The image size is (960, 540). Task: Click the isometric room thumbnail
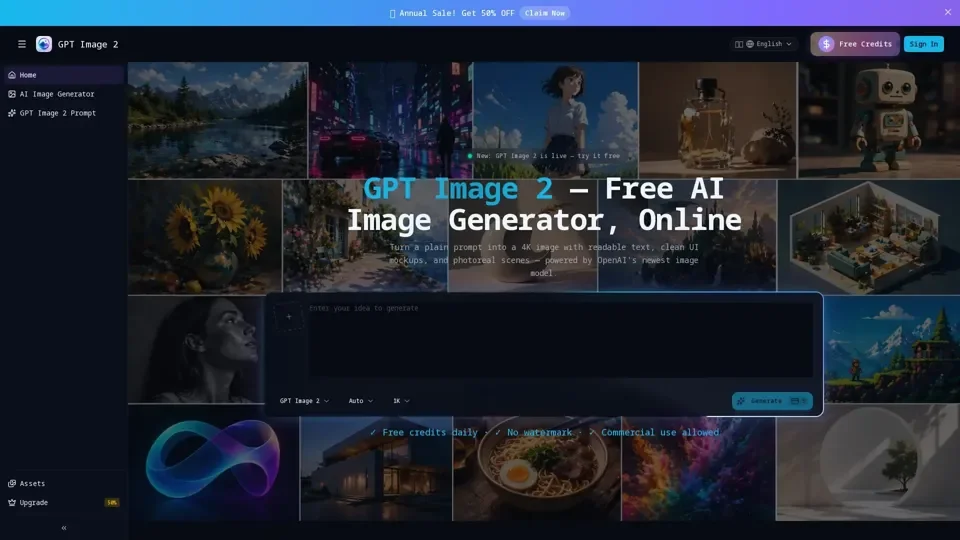click(869, 237)
